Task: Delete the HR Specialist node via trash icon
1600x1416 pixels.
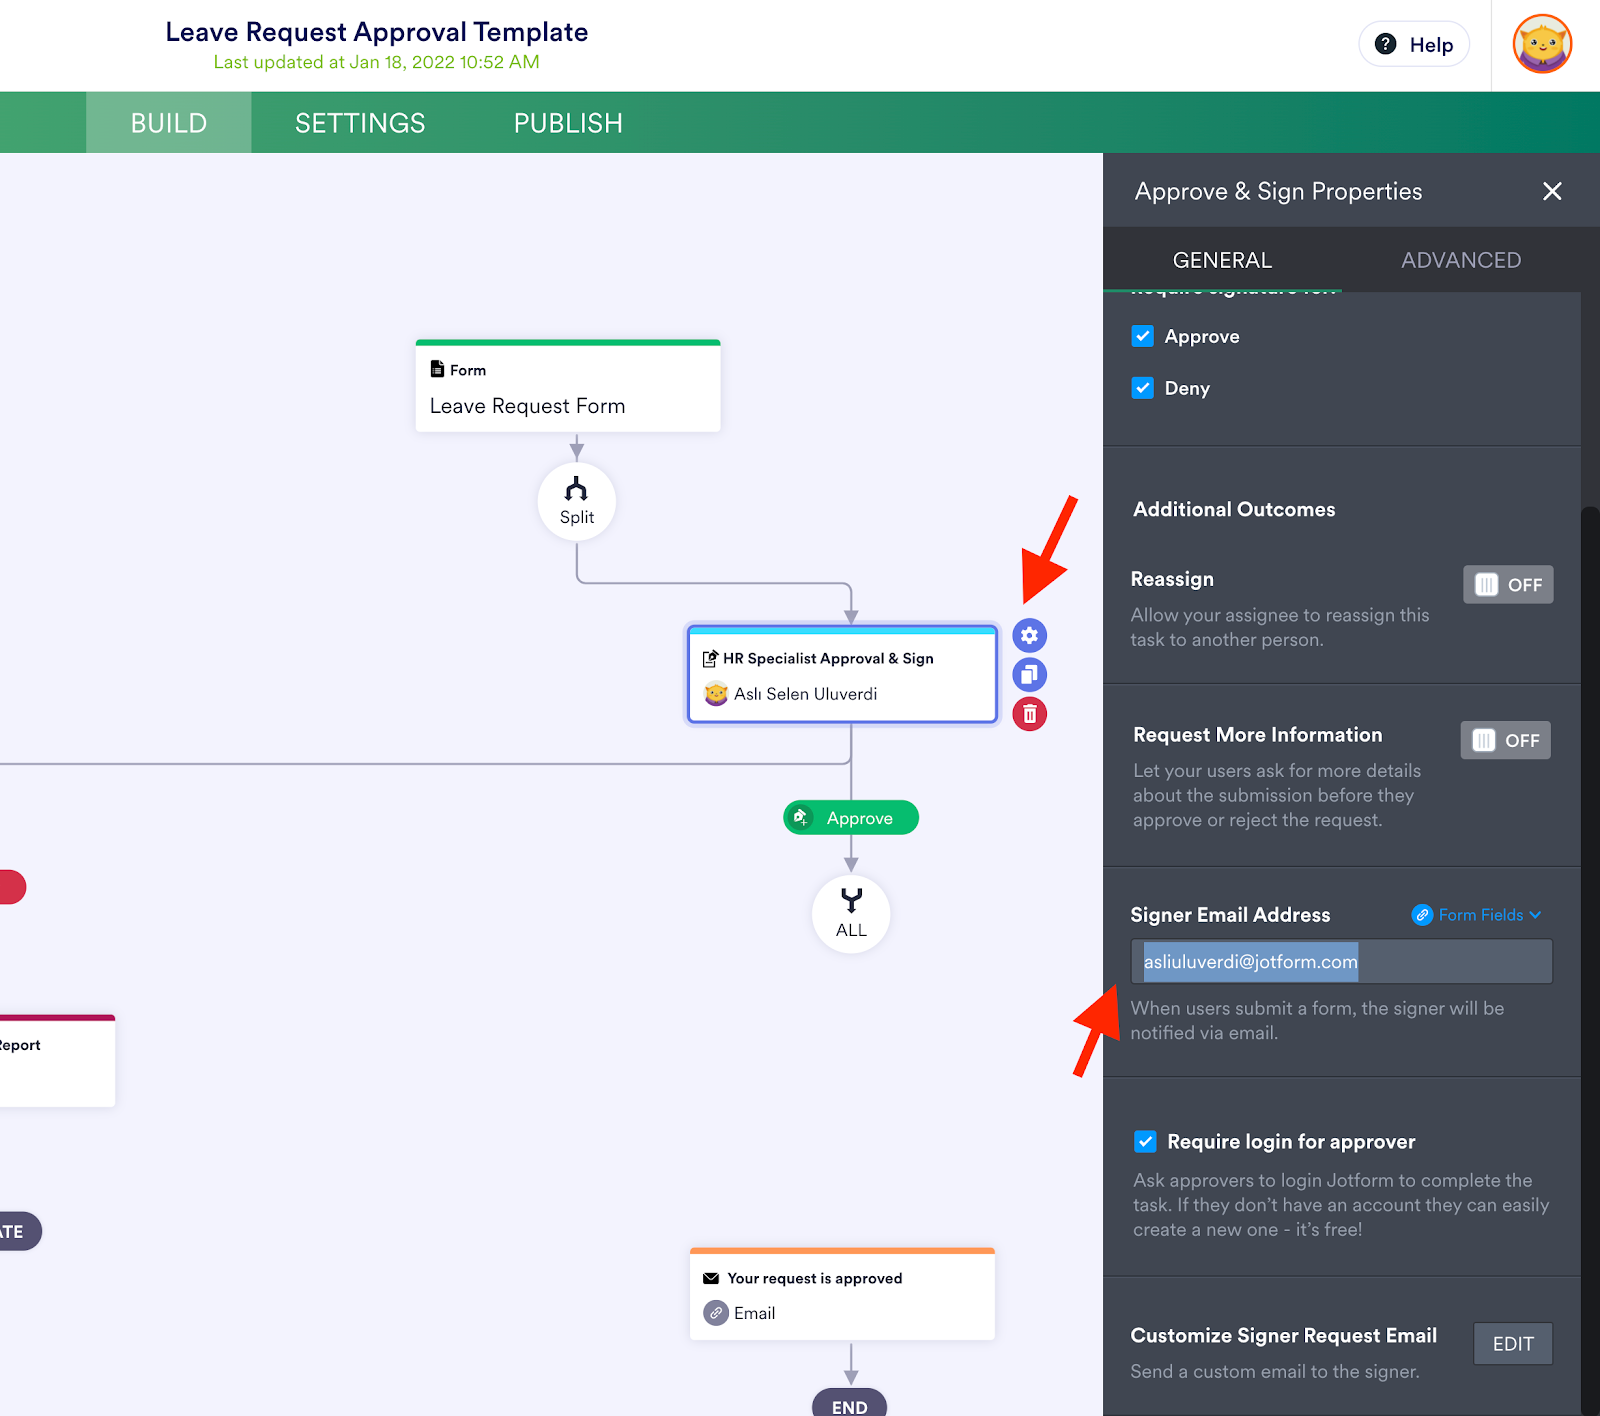Action: coord(1029,714)
